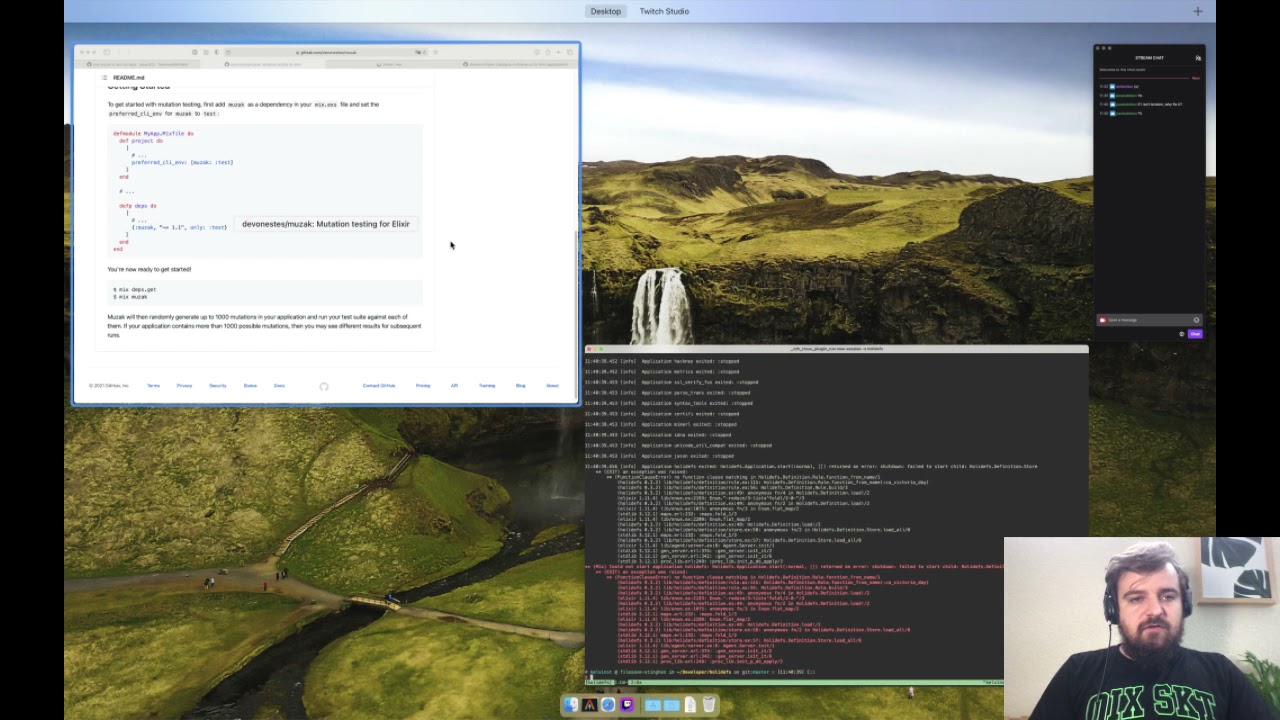Click the purple Chat send button
1280x720 pixels.
click(x=1195, y=334)
